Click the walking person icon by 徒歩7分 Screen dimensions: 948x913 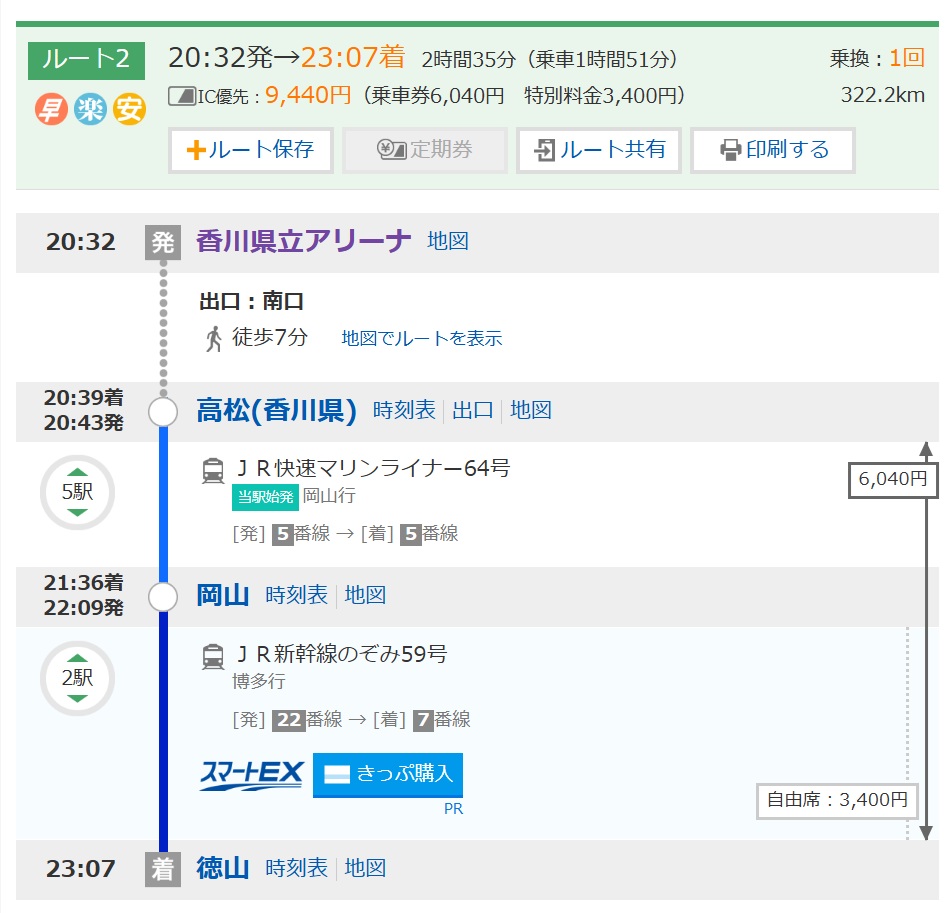(x=213, y=339)
